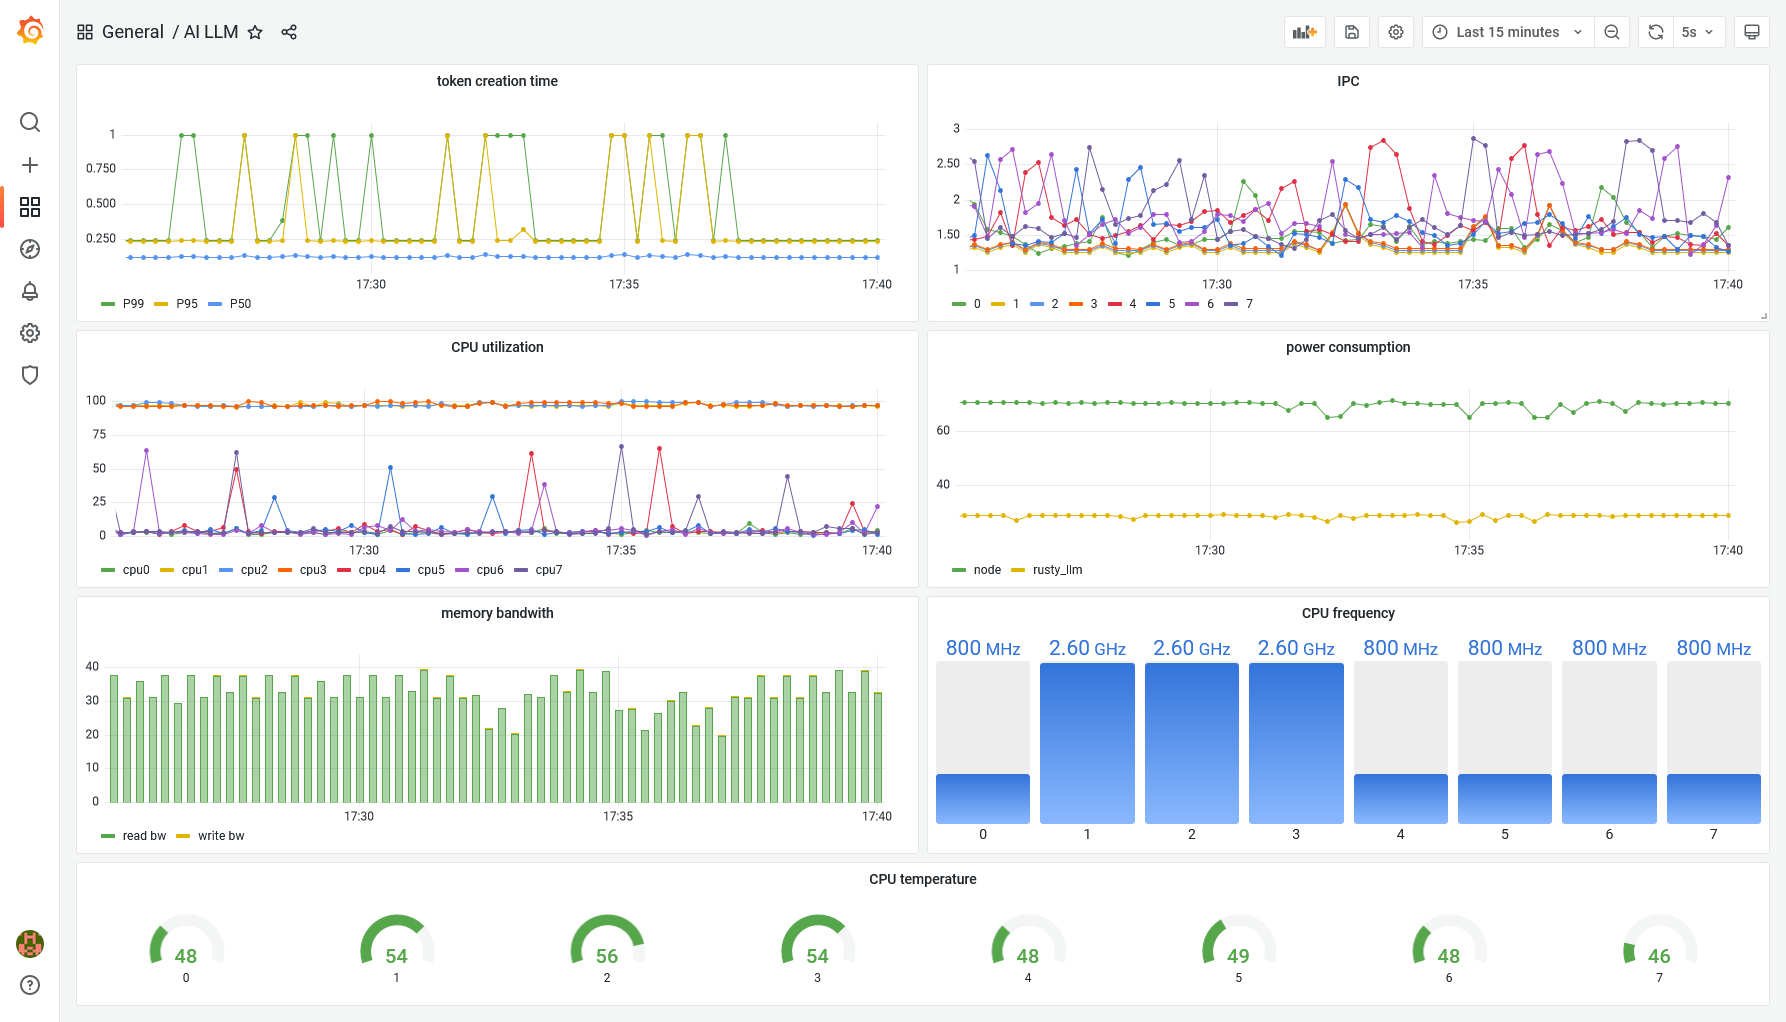Toggle cpu0 series in CPU utilization legend
1786x1022 pixels.
[x=136, y=570]
